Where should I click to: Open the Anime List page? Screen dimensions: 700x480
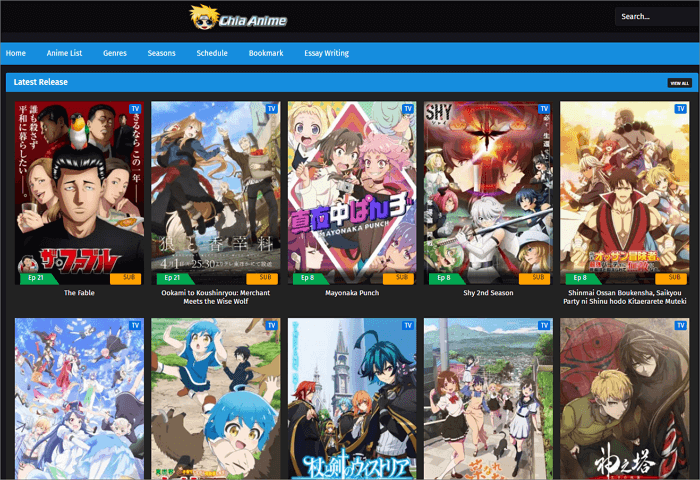[x=64, y=53]
